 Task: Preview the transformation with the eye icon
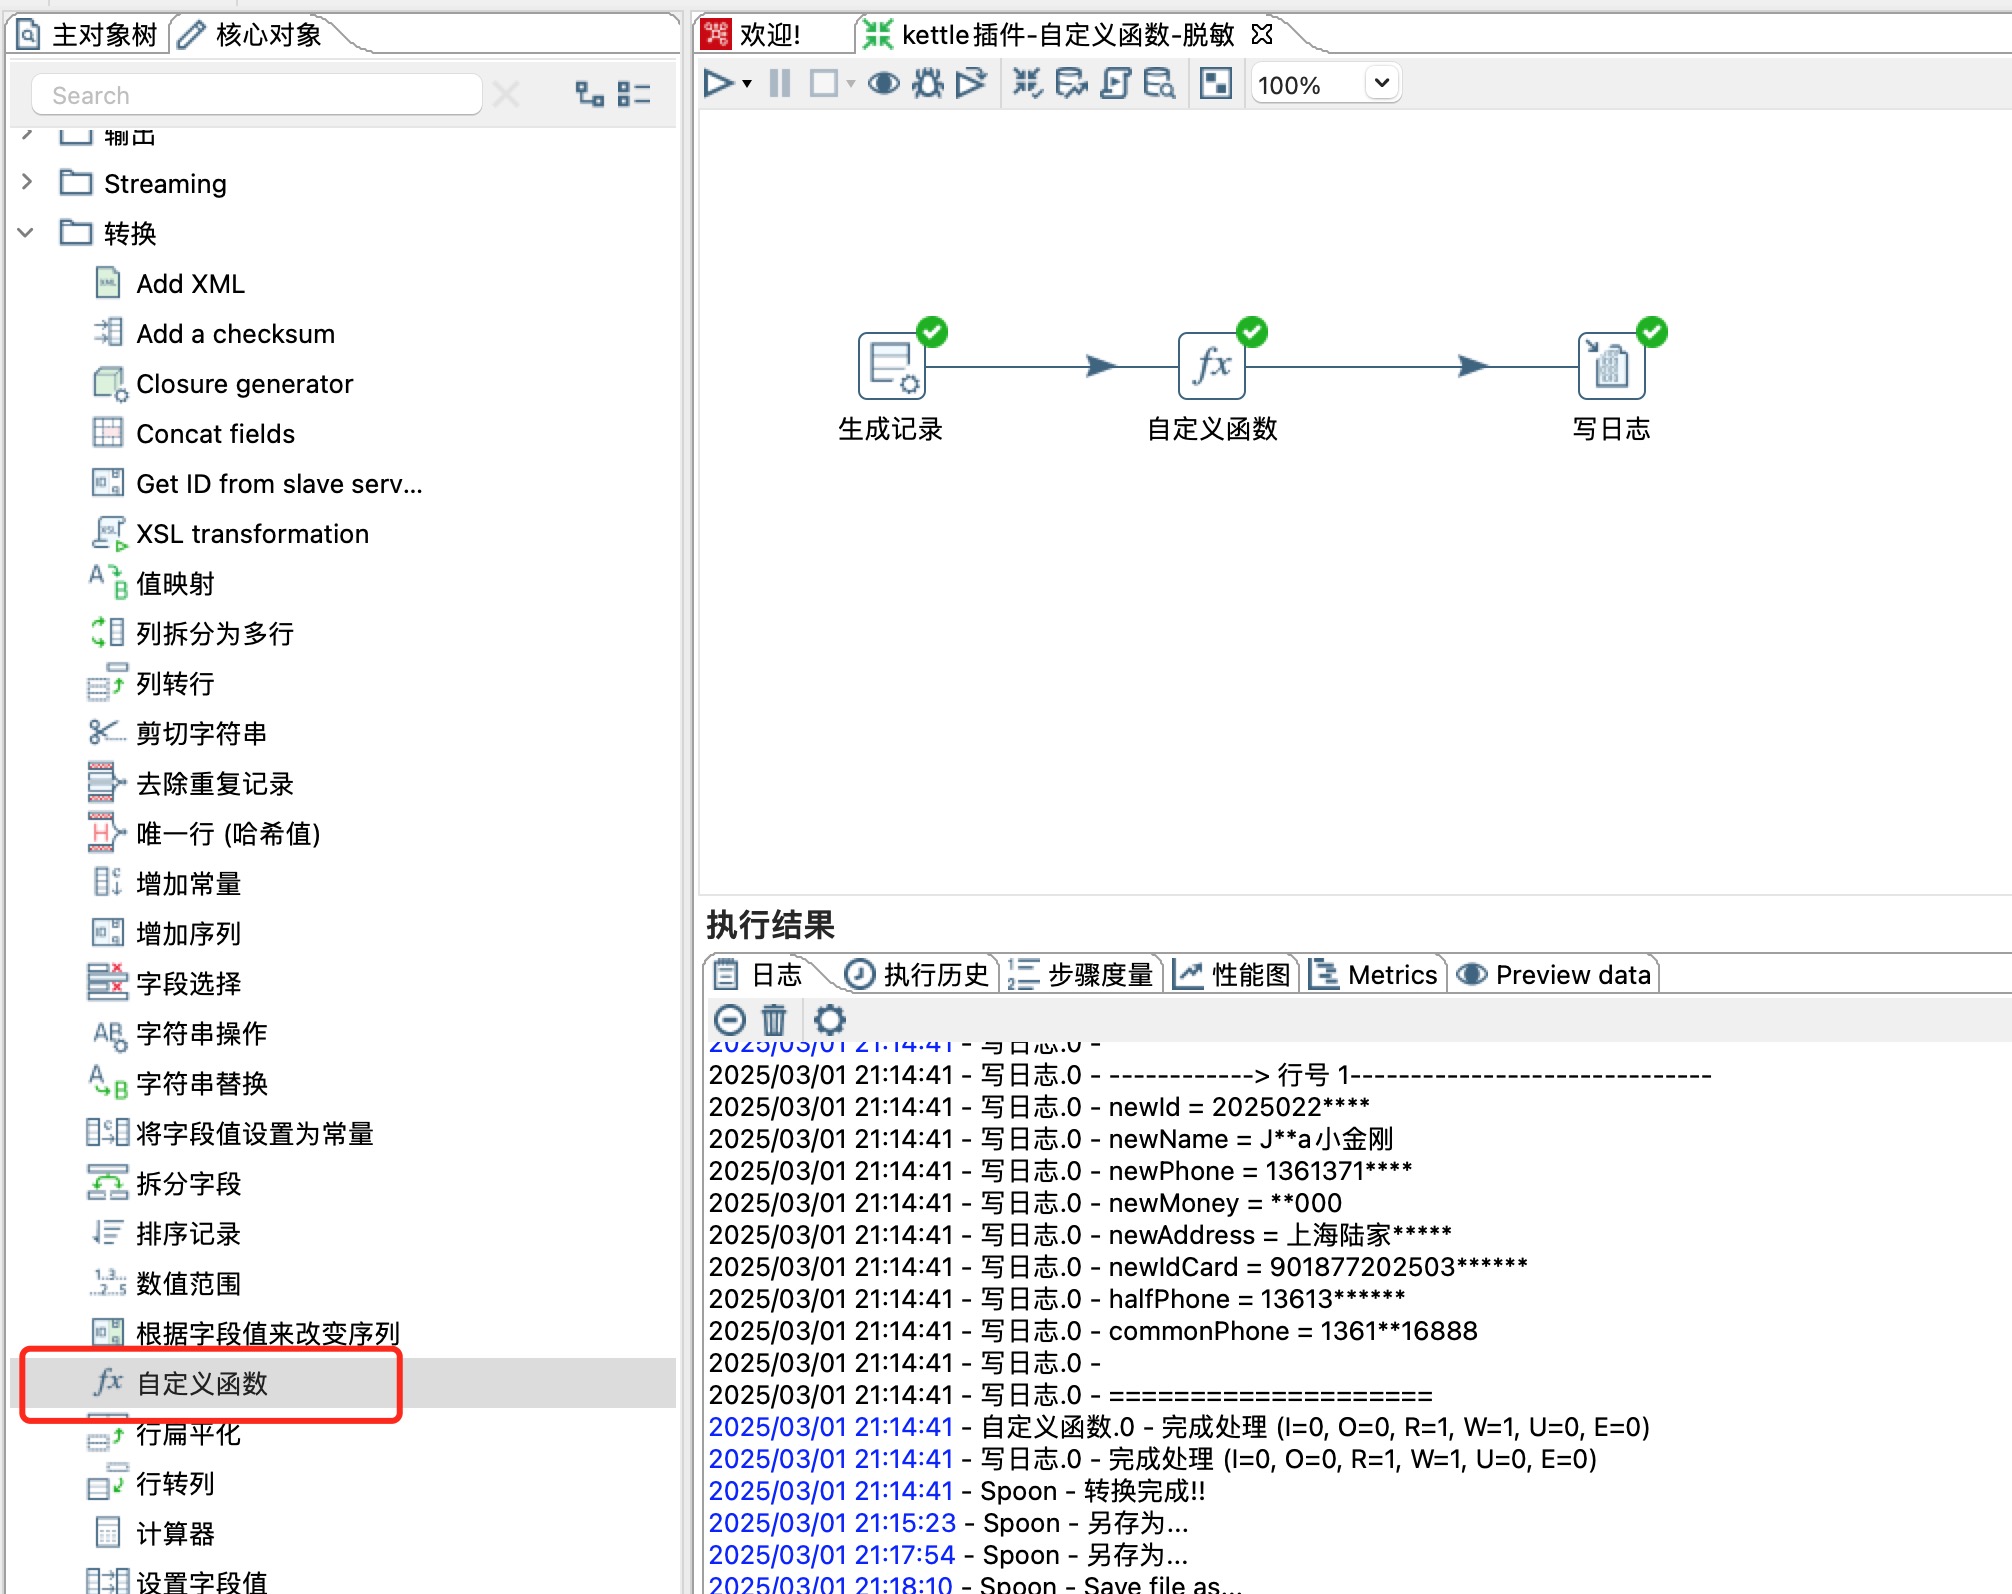click(883, 84)
